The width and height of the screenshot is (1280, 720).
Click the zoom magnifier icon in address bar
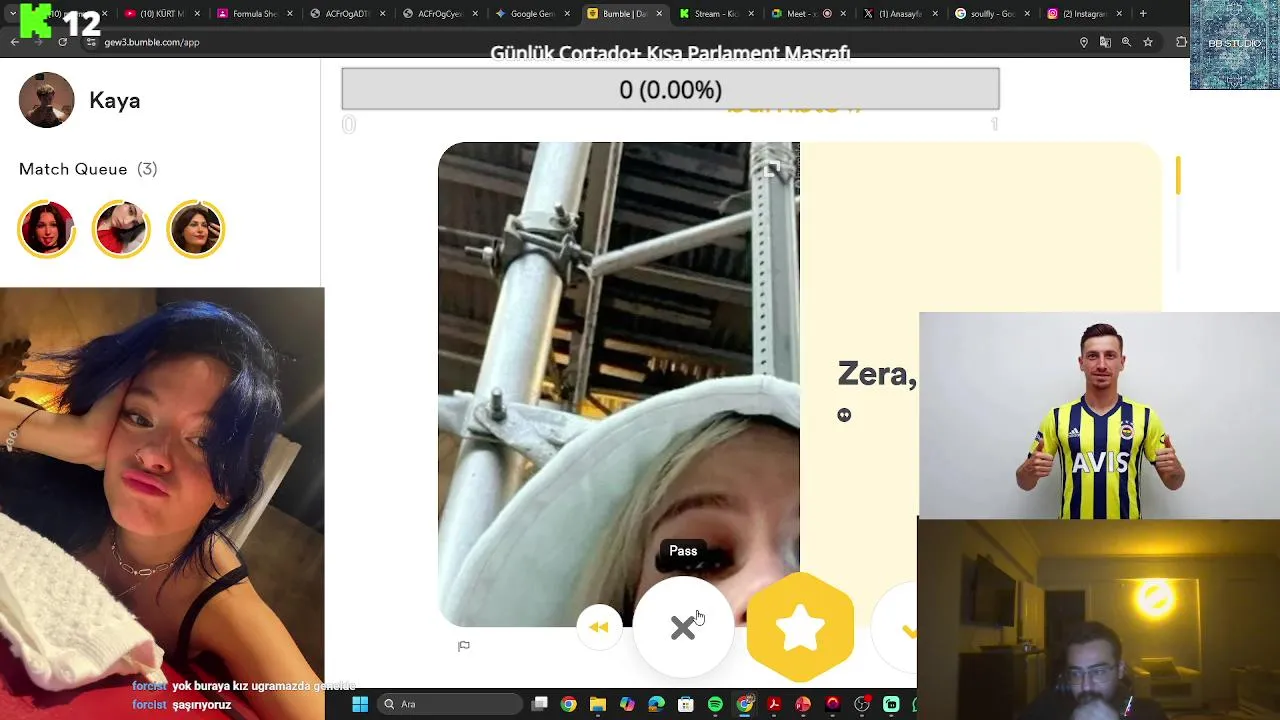click(x=1126, y=42)
